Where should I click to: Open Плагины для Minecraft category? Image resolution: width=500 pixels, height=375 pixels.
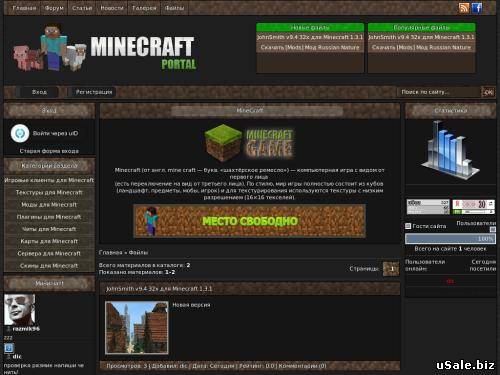(49, 217)
